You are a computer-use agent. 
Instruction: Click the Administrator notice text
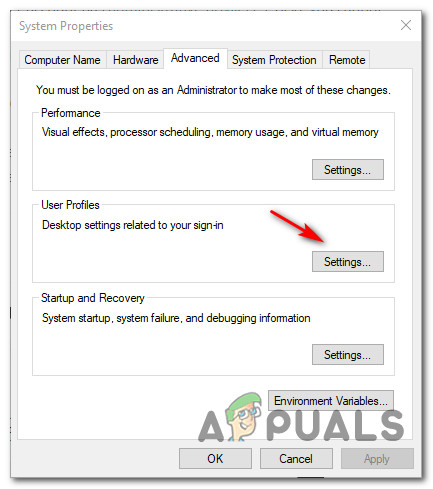213,90
